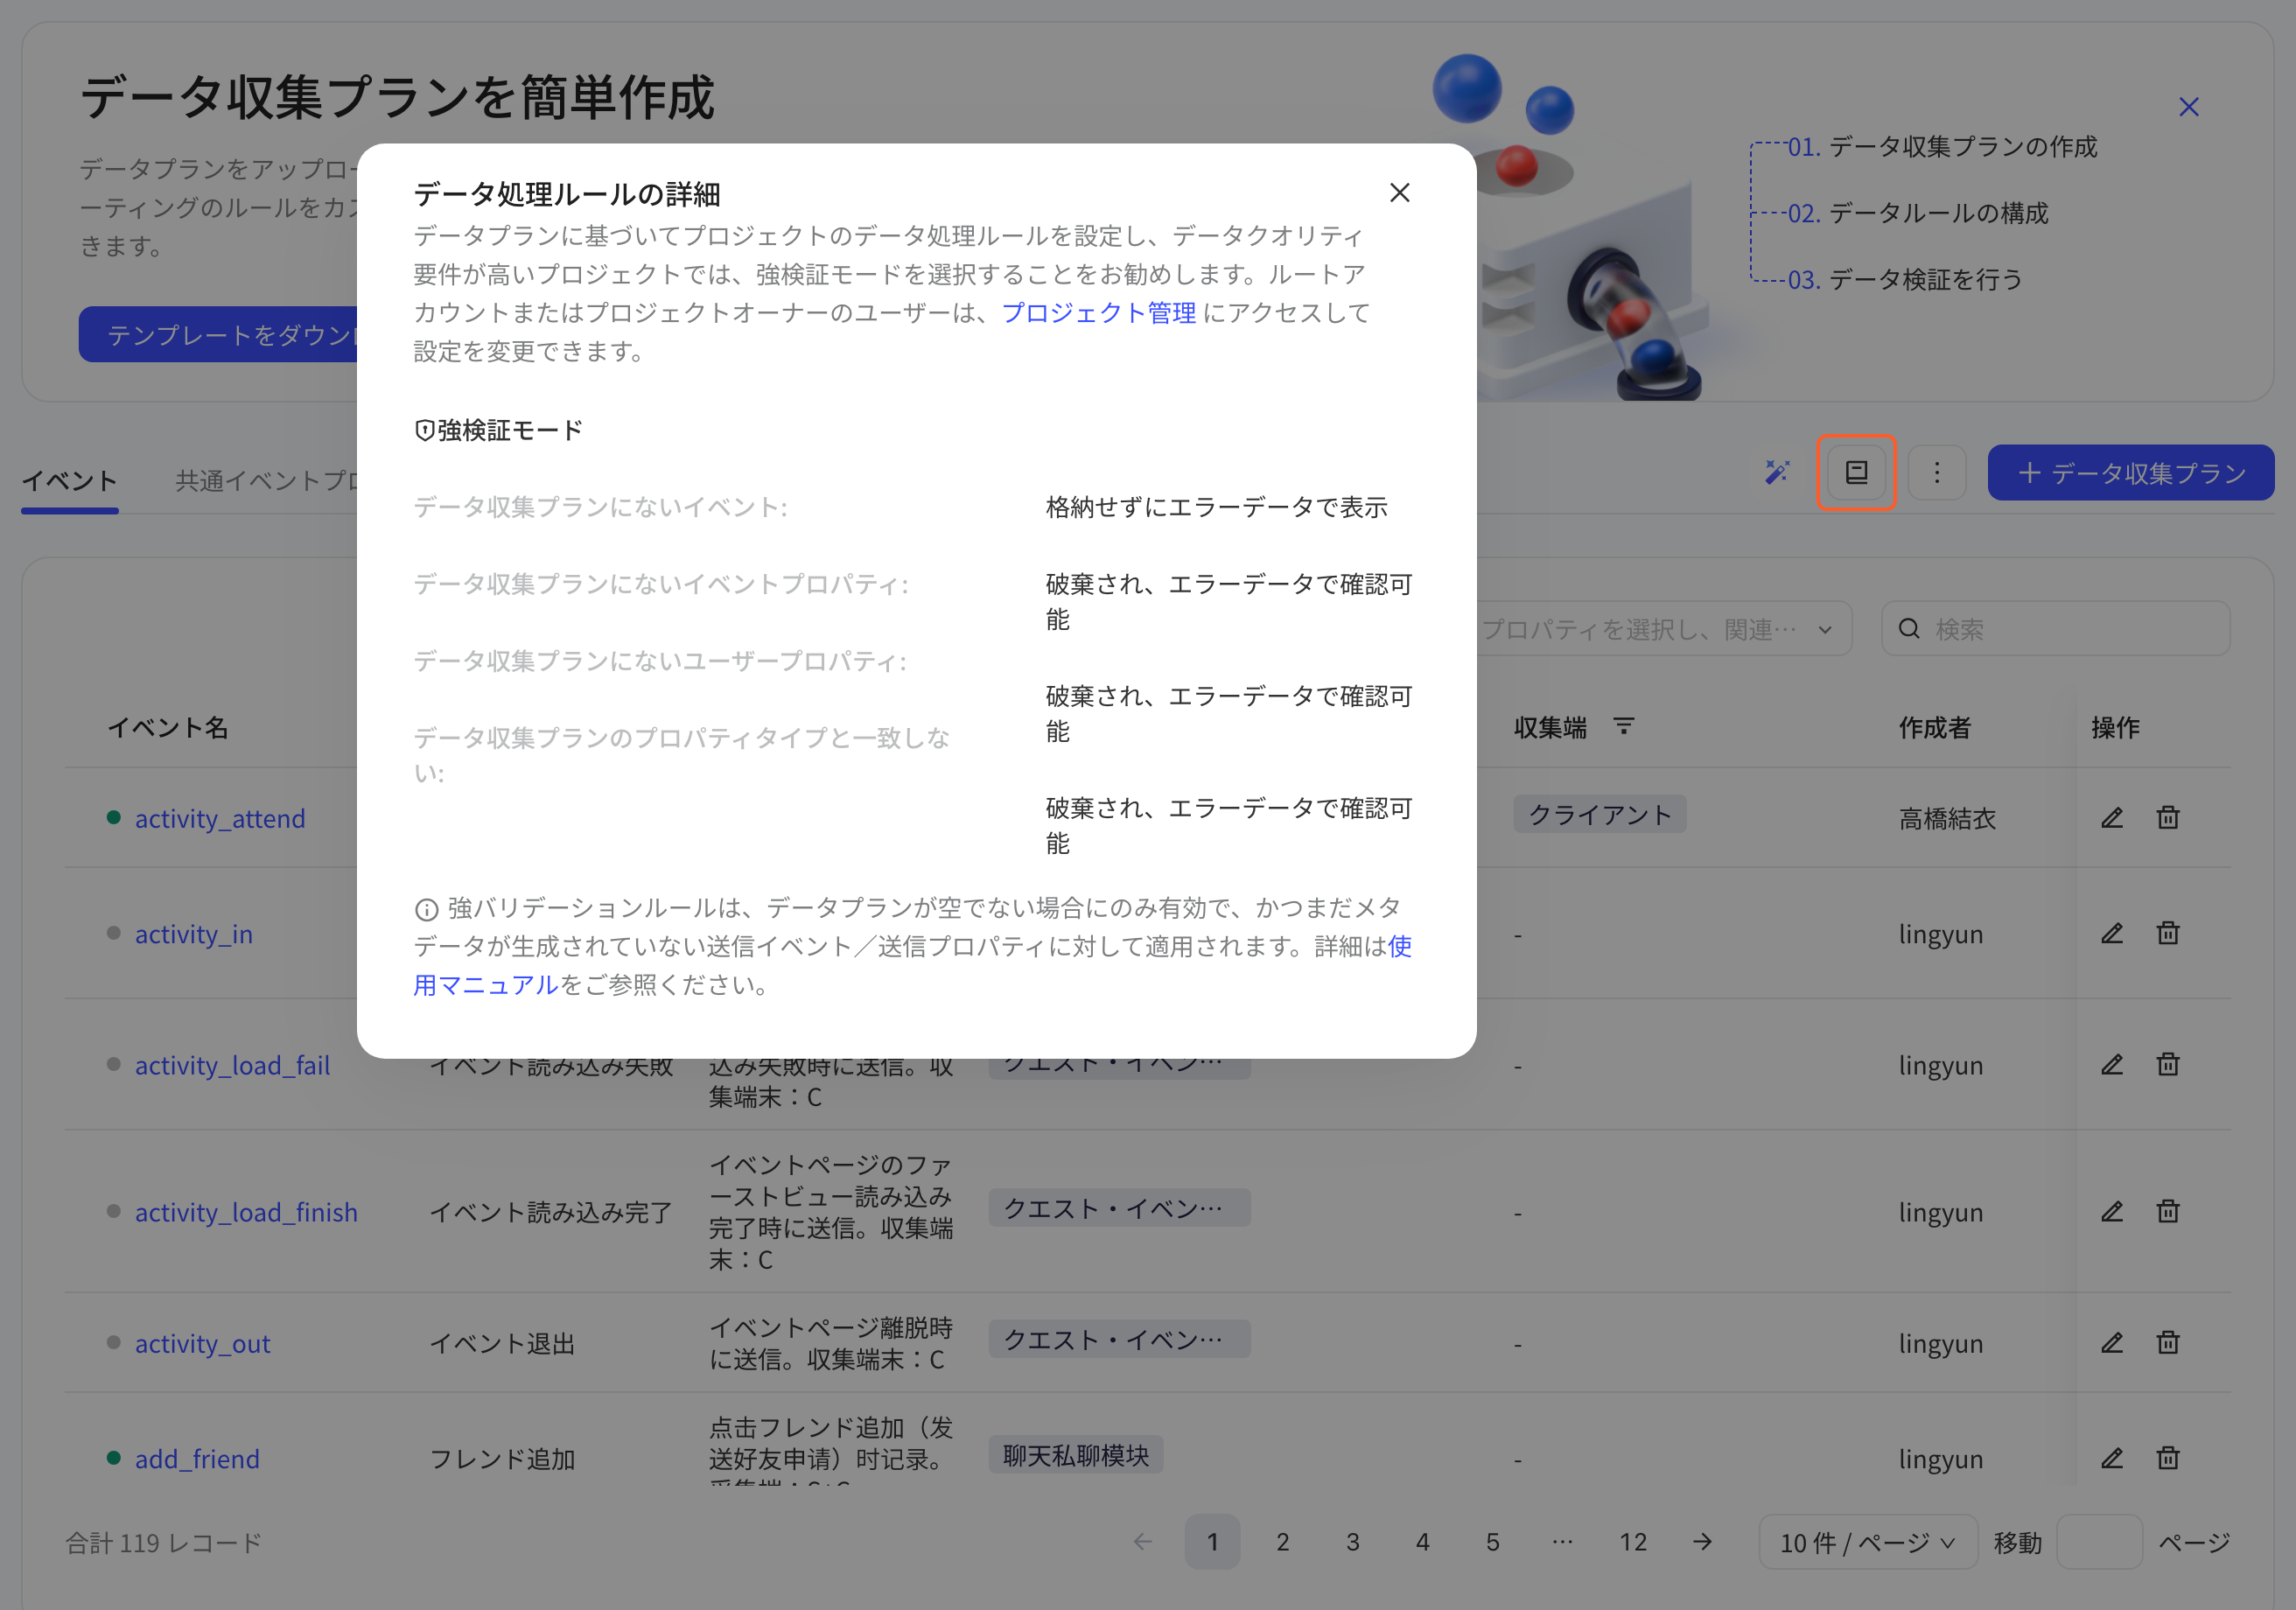Edit the activity_in event row
The height and width of the screenshot is (1610, 2296).
click(x=2112, y=933)
